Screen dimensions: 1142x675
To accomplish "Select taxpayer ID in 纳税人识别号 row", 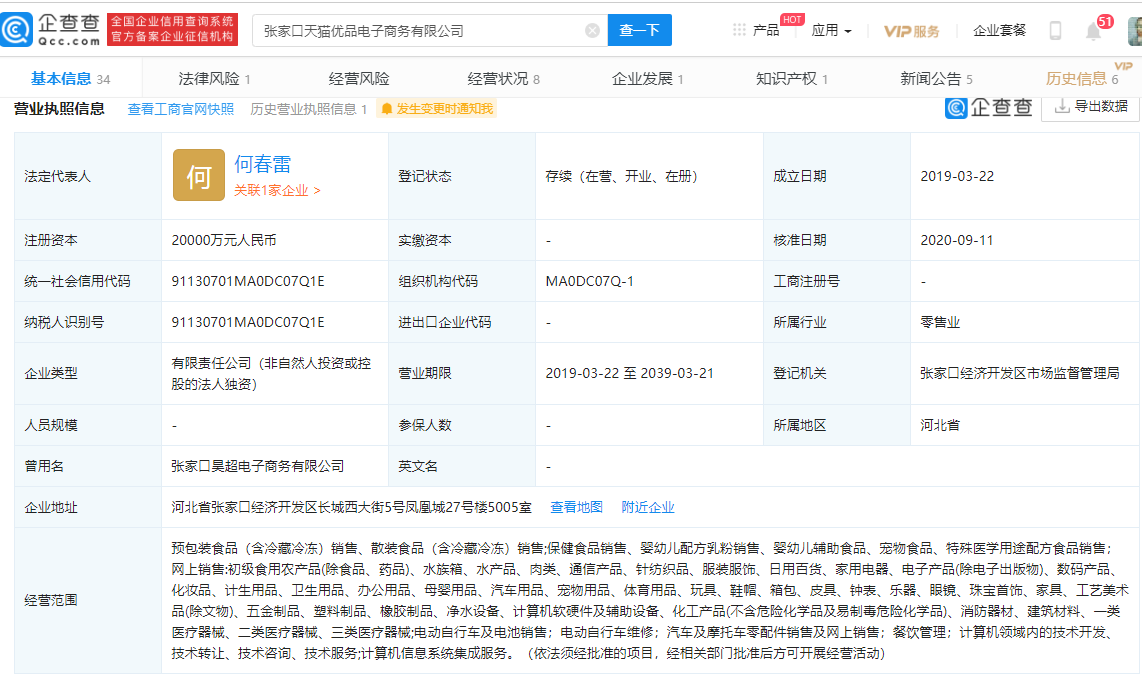I will (x=248, y=322).
